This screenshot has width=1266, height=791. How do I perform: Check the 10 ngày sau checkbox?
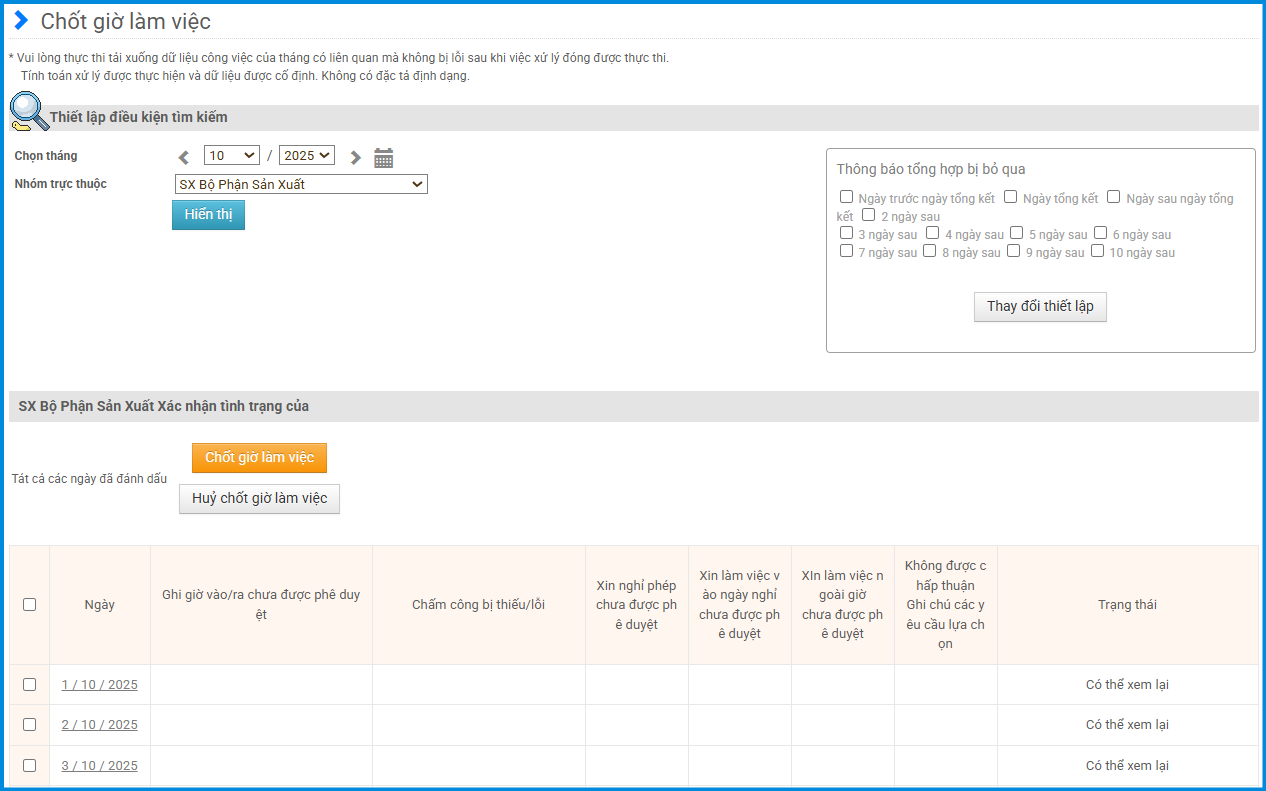[x=1098, y=251]
